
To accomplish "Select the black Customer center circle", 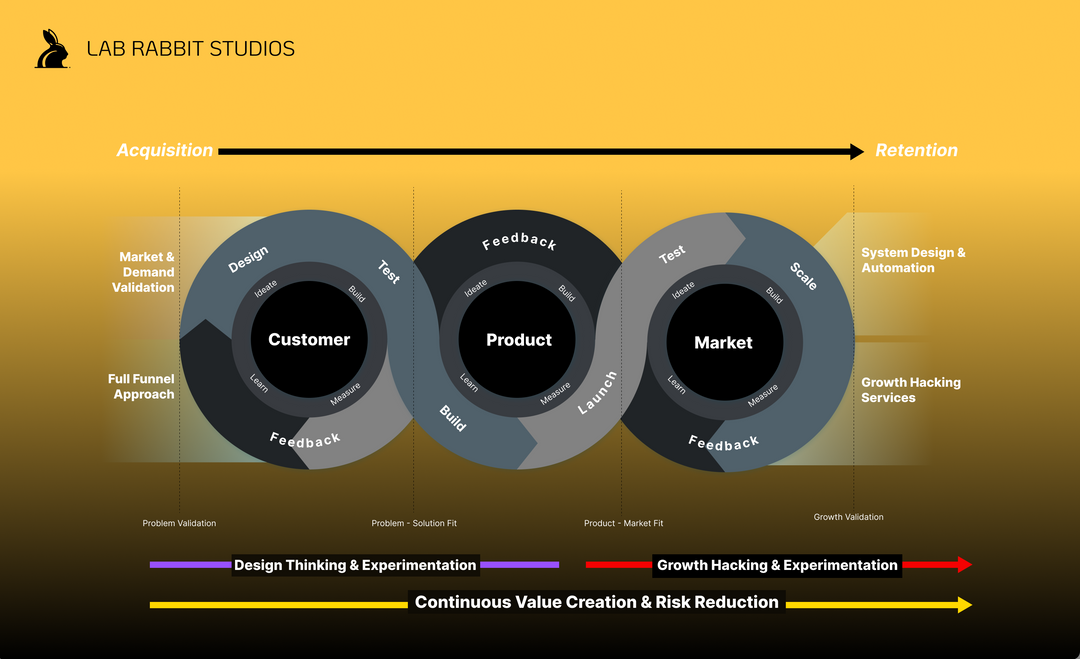I will pyautogui.click(x=309, y=340).
